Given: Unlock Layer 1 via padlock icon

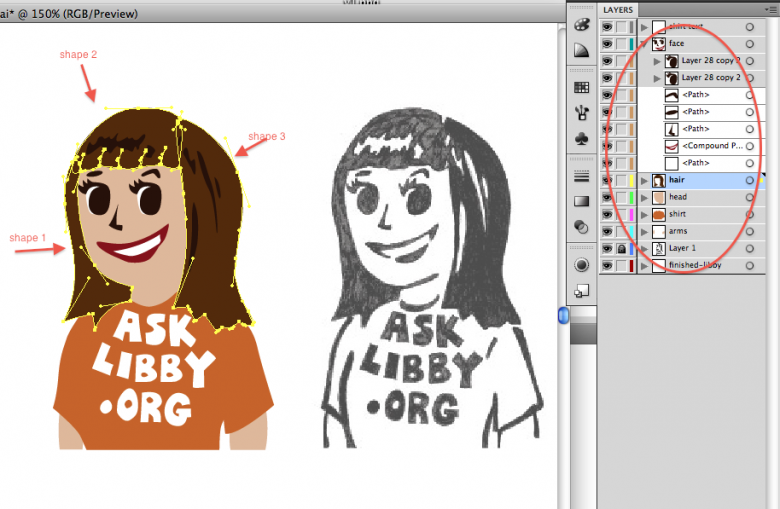Looking at the screenshot, I should click(621, 249).
